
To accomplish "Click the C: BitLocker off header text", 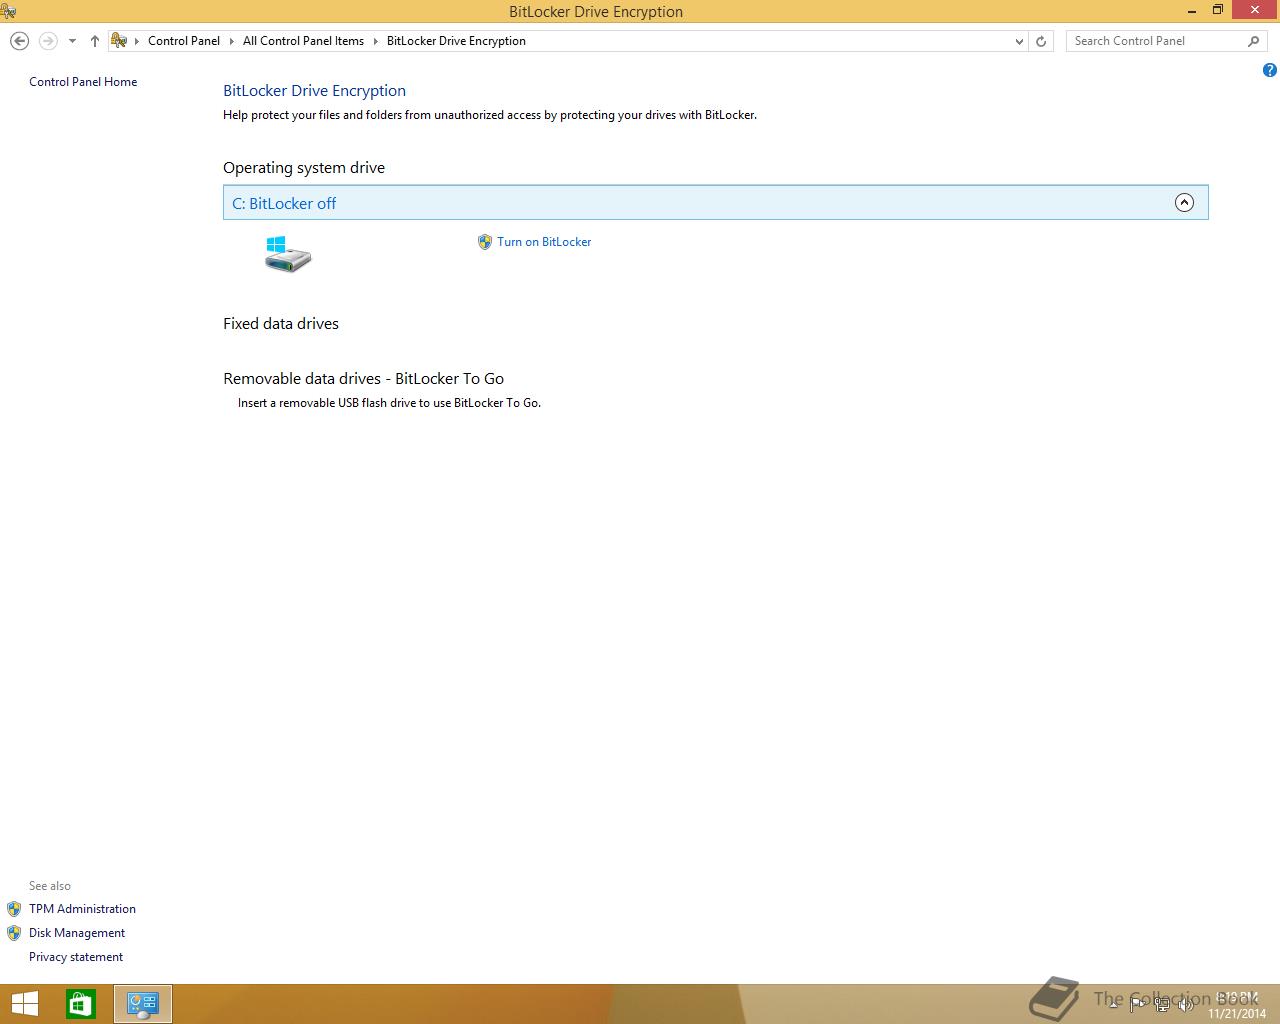I will coord(284,203).
